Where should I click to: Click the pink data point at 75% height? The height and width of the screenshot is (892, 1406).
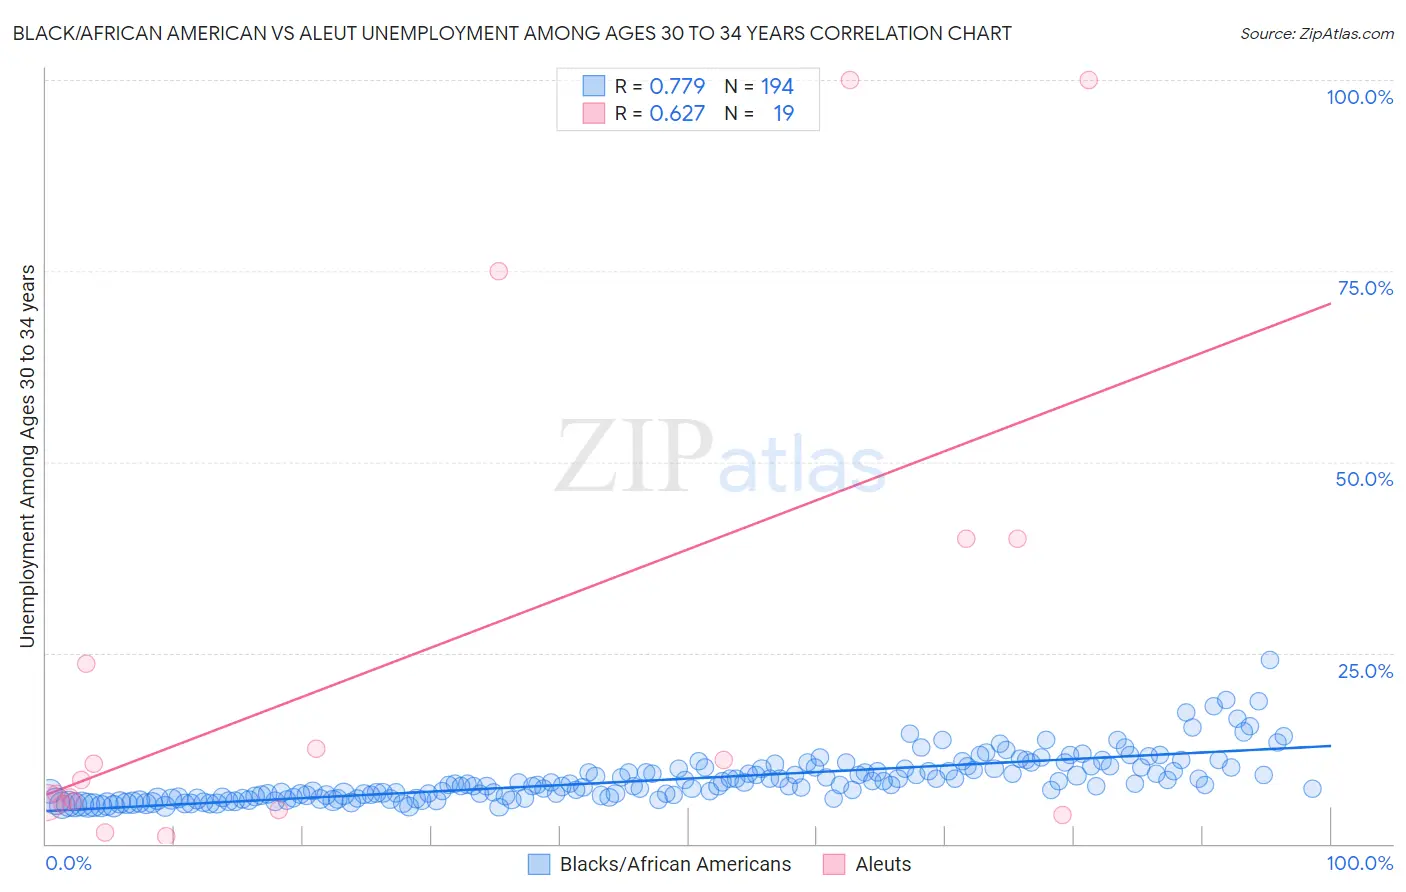(x=499, y=271)
